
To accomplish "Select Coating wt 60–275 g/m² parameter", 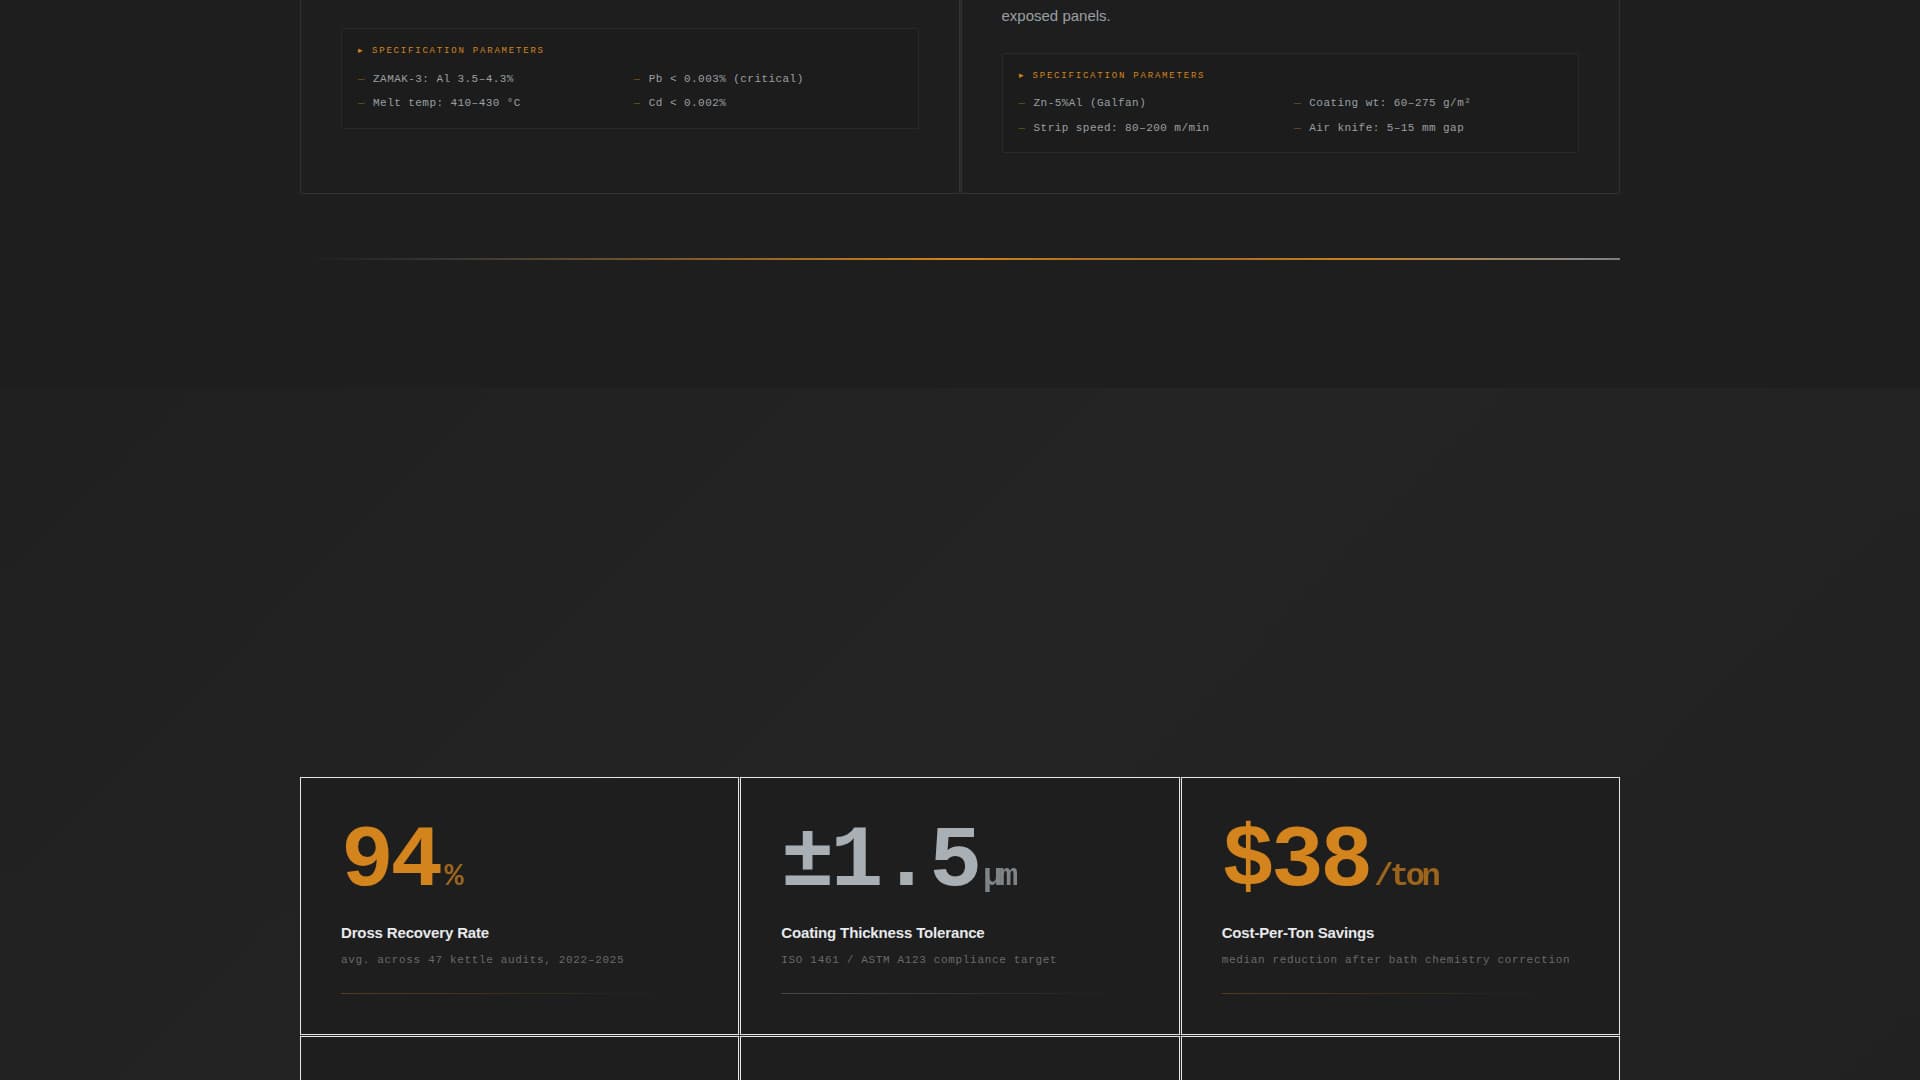I will pyautogui.click(x=1389, y=103).
